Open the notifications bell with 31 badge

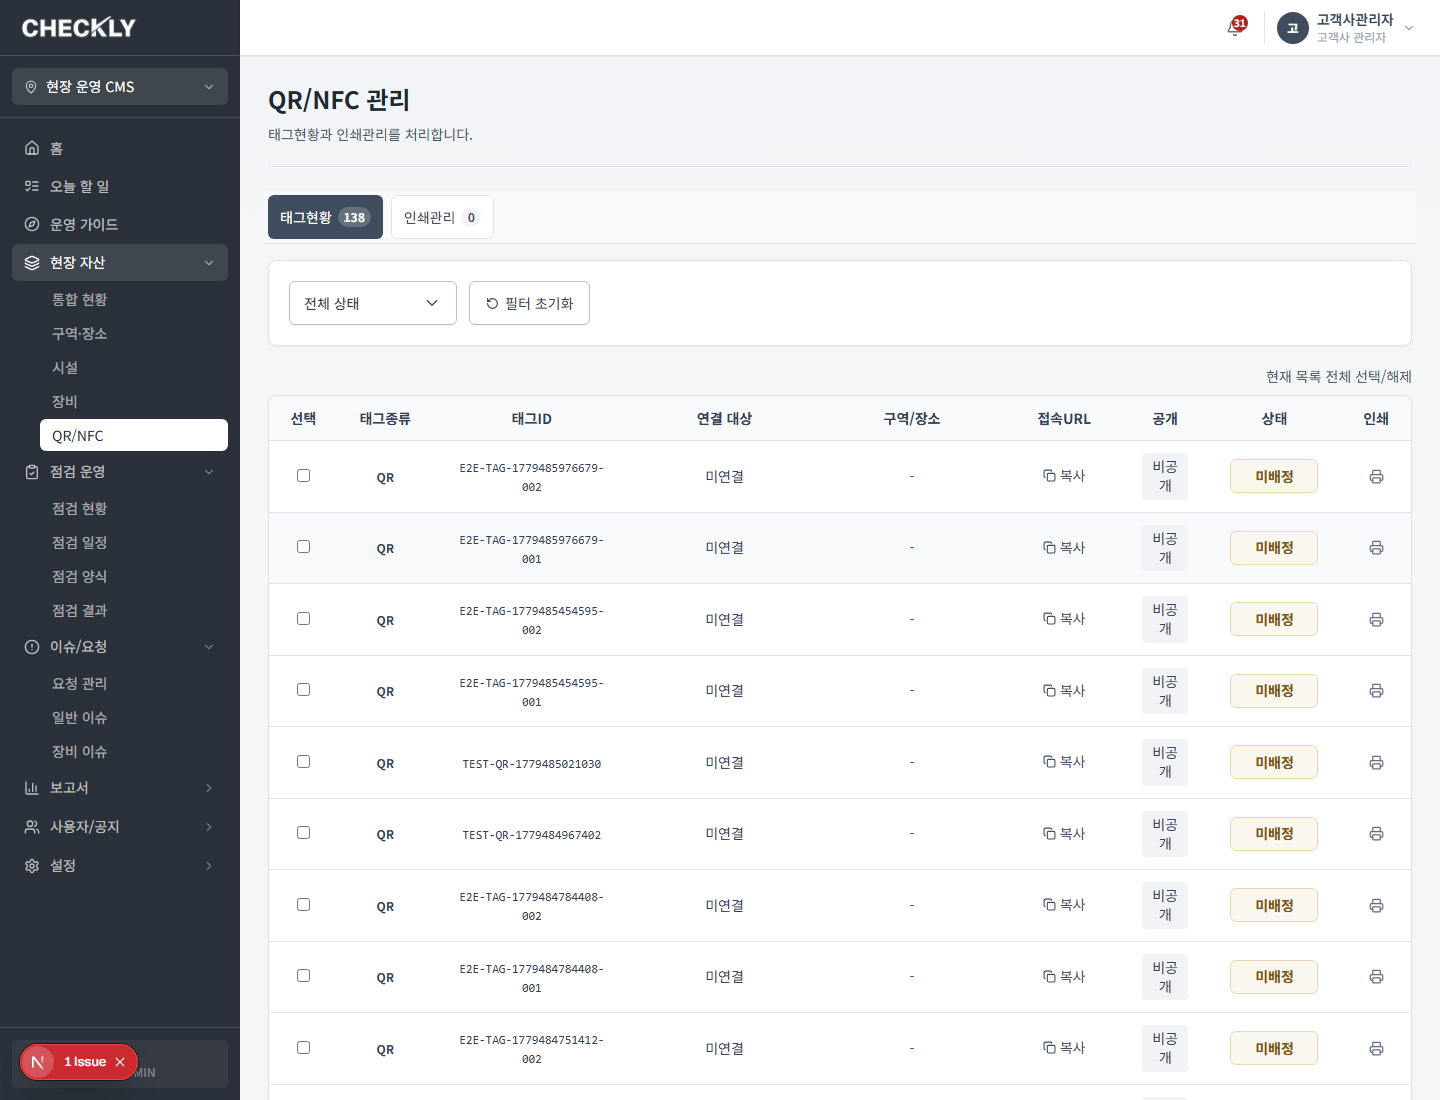1236,27
